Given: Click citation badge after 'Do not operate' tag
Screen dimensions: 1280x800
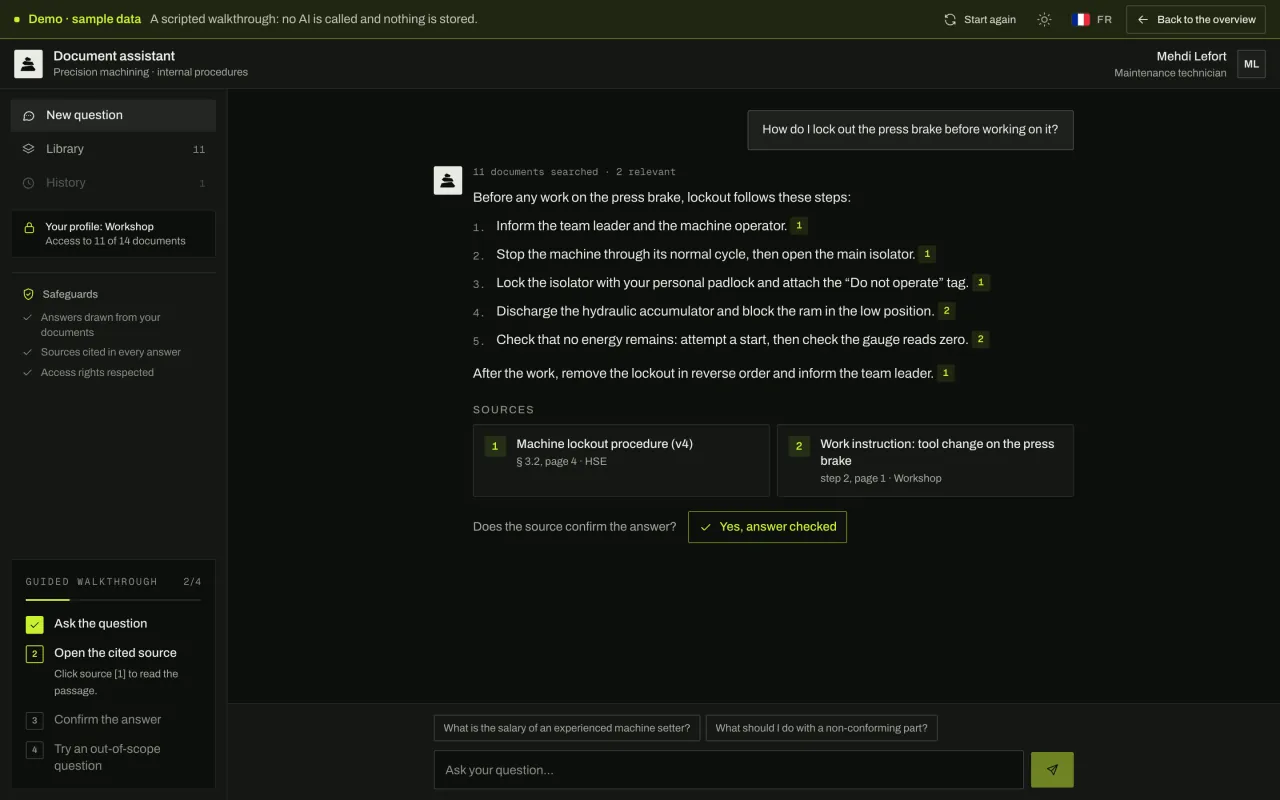Looking at the screenshot, I should pos(981,283).
